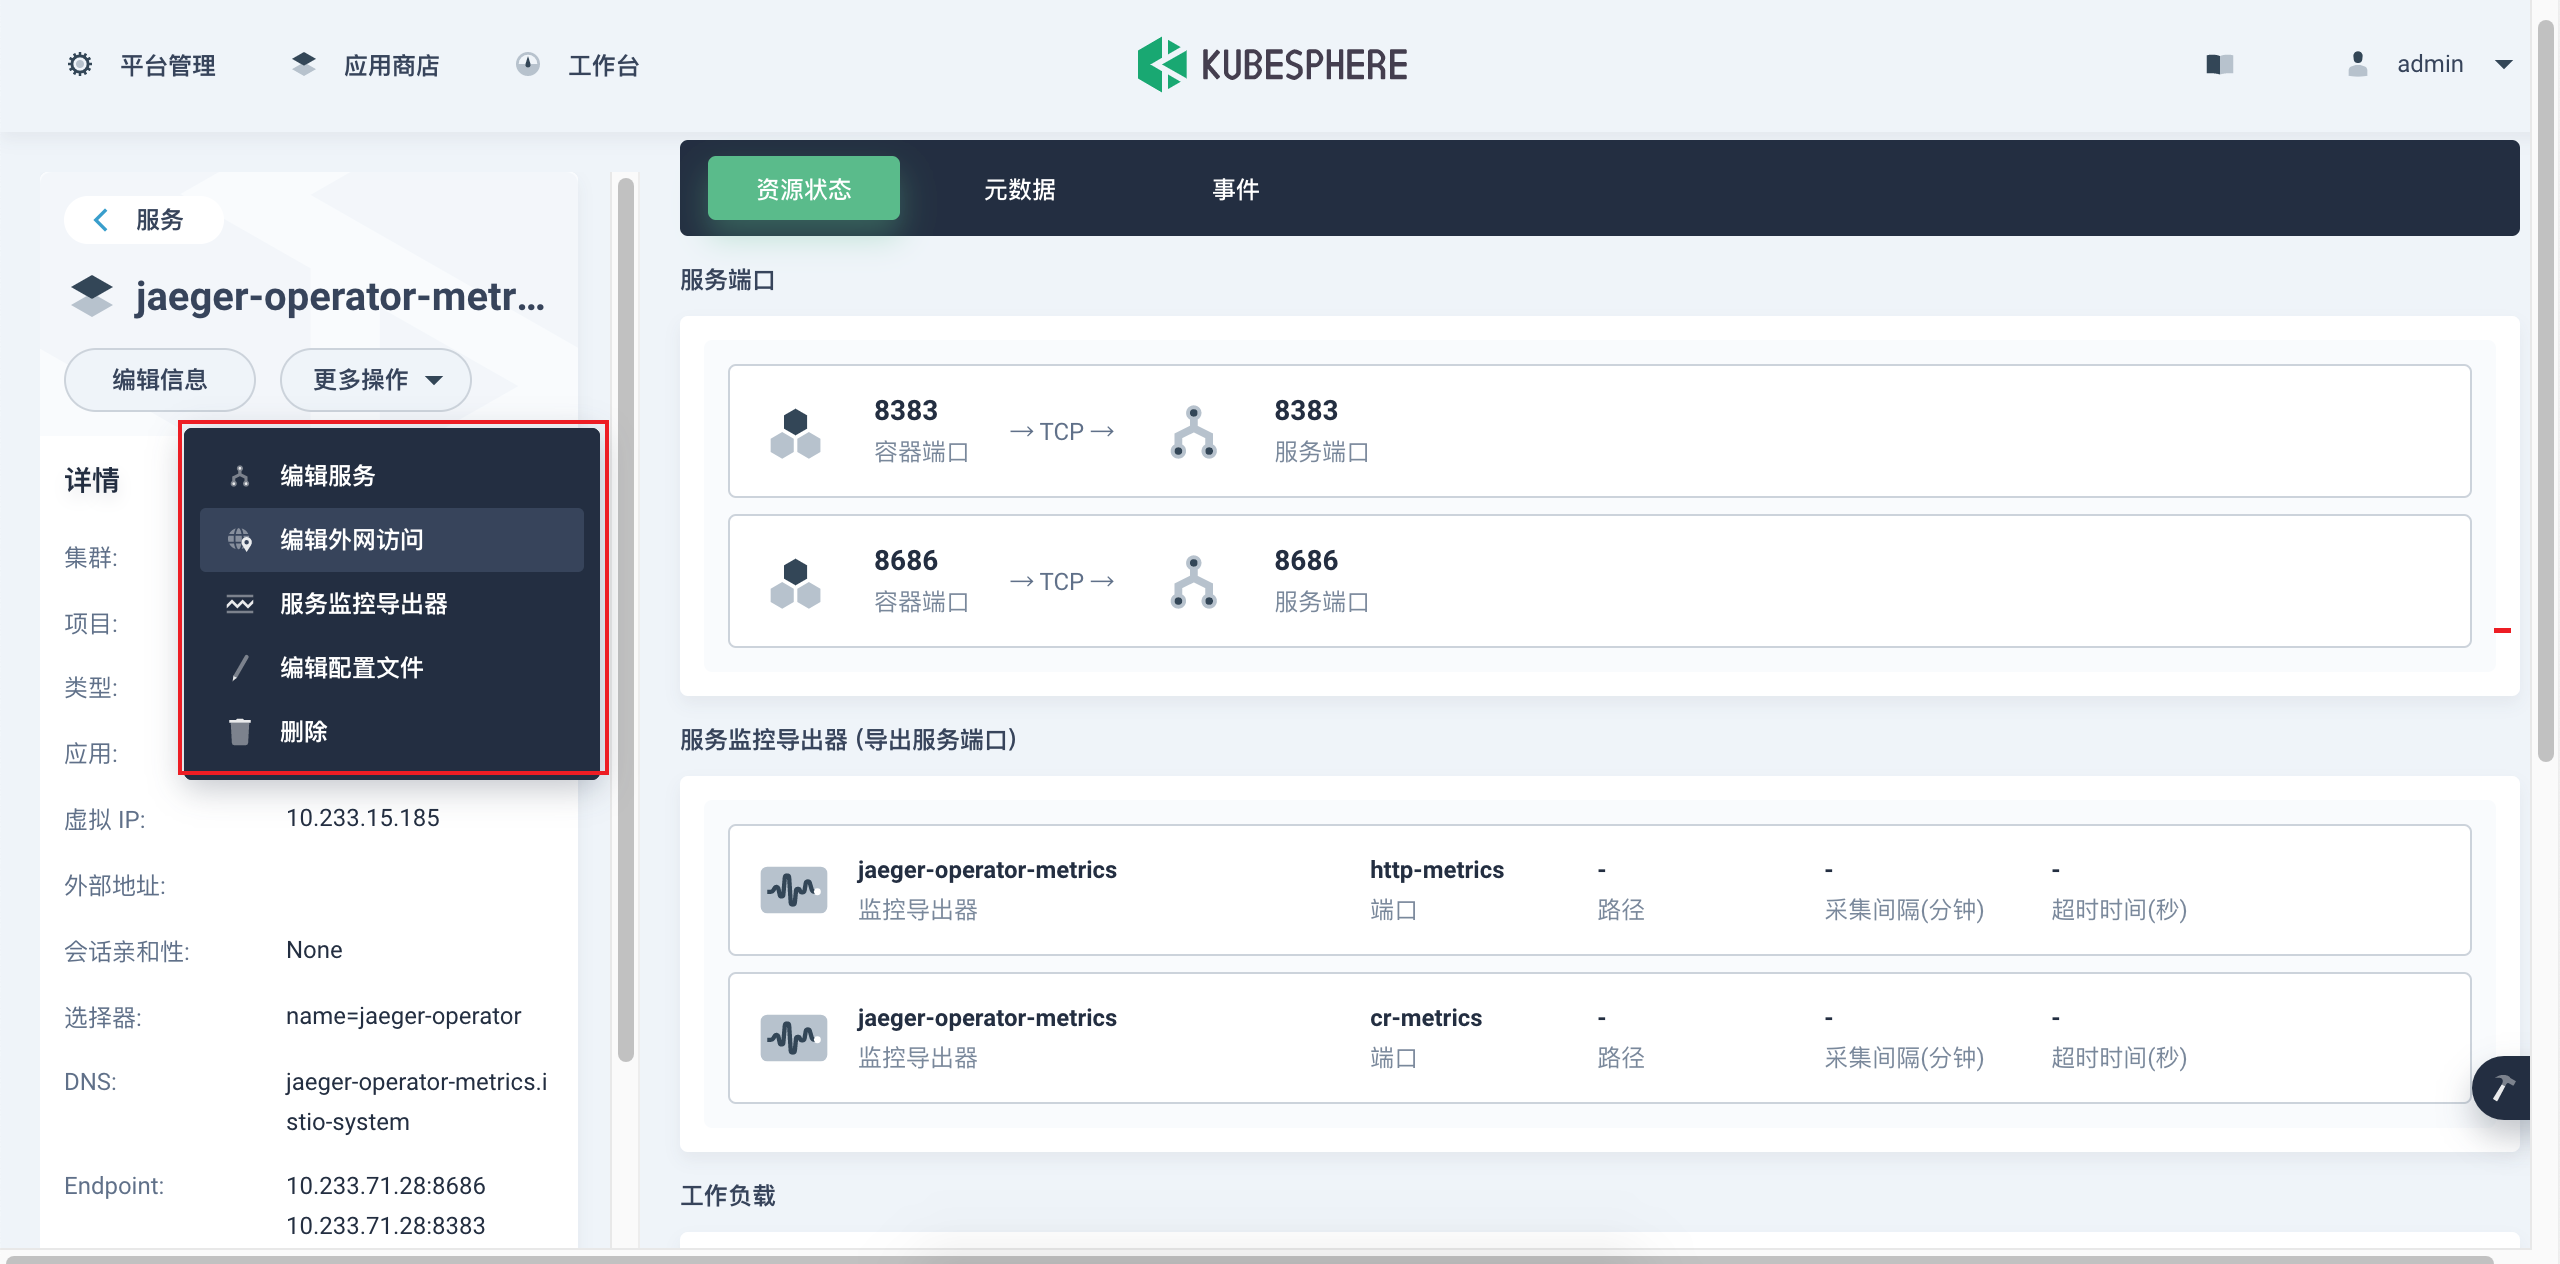Select 编辑外网访问 from the context menu

351,539
